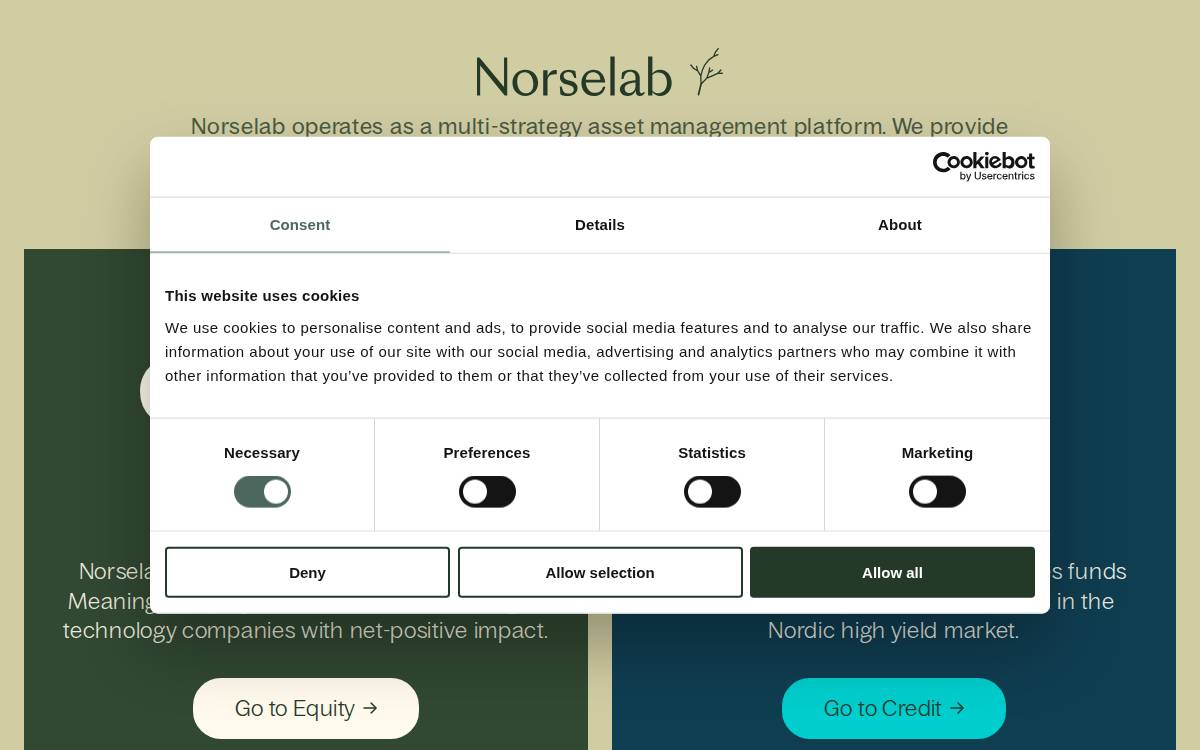The width and height of the screenshot is (1200, 750).
Task: Click the 'Statistics' category label
Action: [712, 453]
